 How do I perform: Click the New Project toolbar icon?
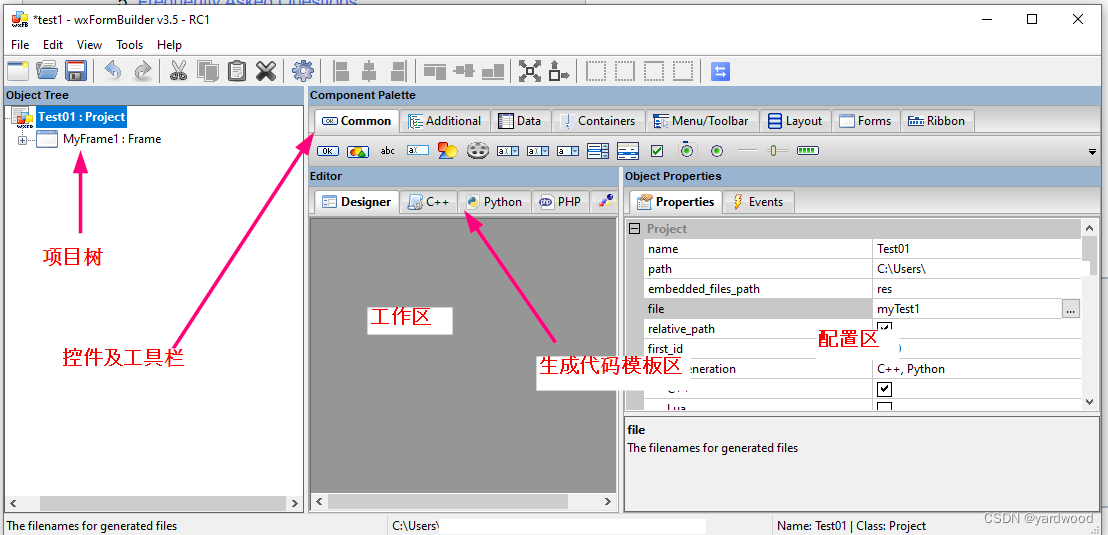point(18,71)
